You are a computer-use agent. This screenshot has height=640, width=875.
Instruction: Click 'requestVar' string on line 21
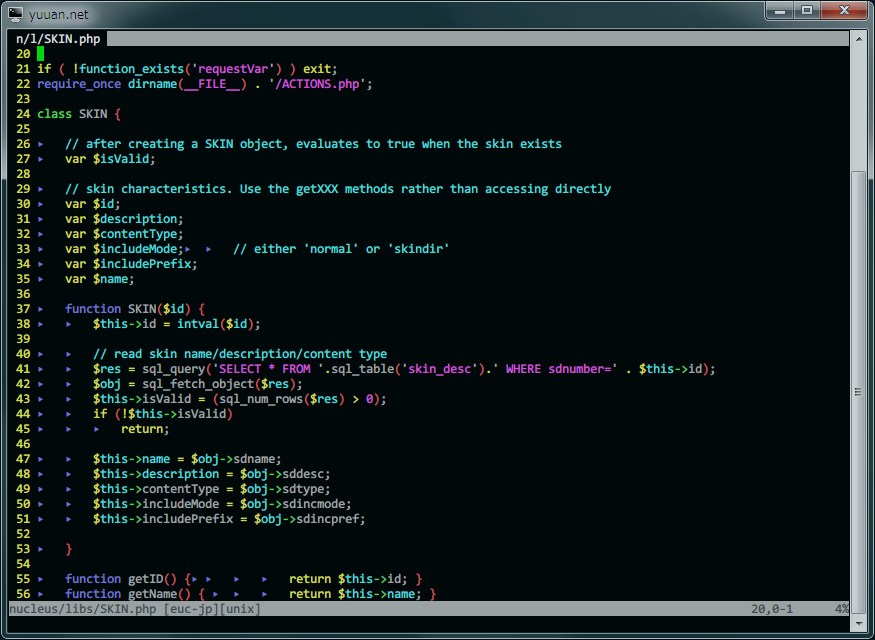click(x=233, y=69)
